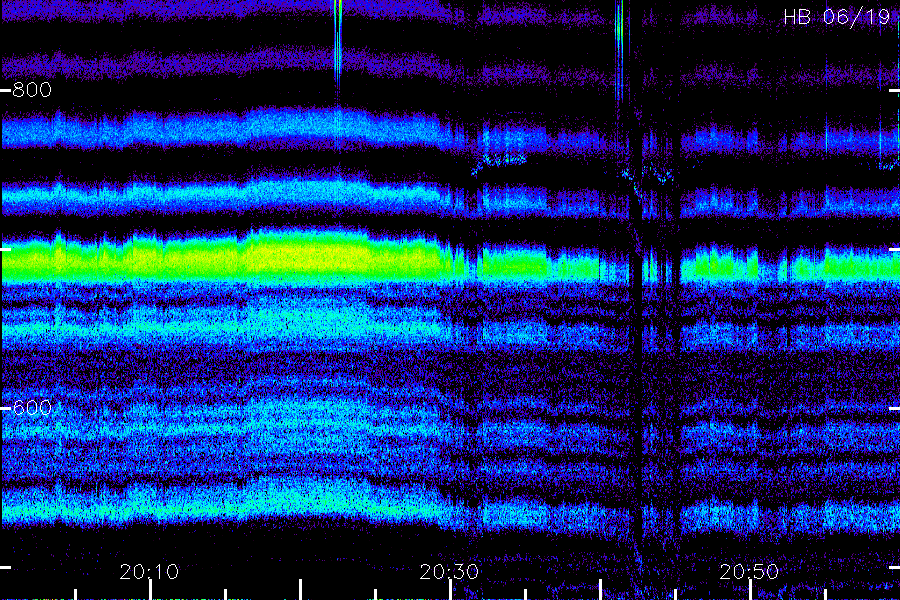Click the 20:10 time label

149,572
